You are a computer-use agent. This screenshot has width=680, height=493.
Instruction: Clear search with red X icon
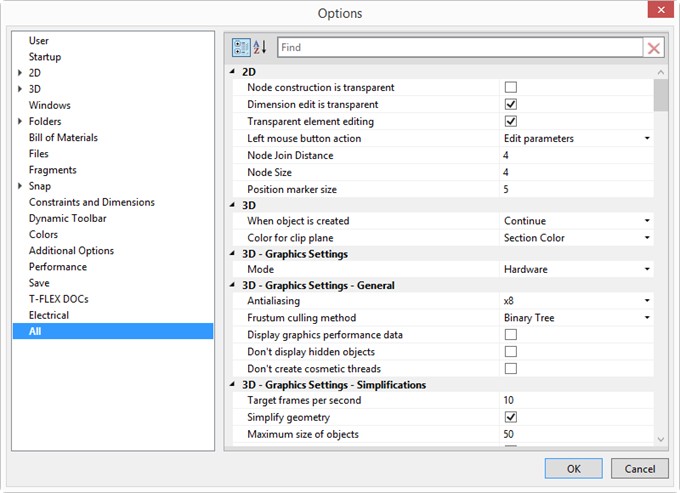654,47
